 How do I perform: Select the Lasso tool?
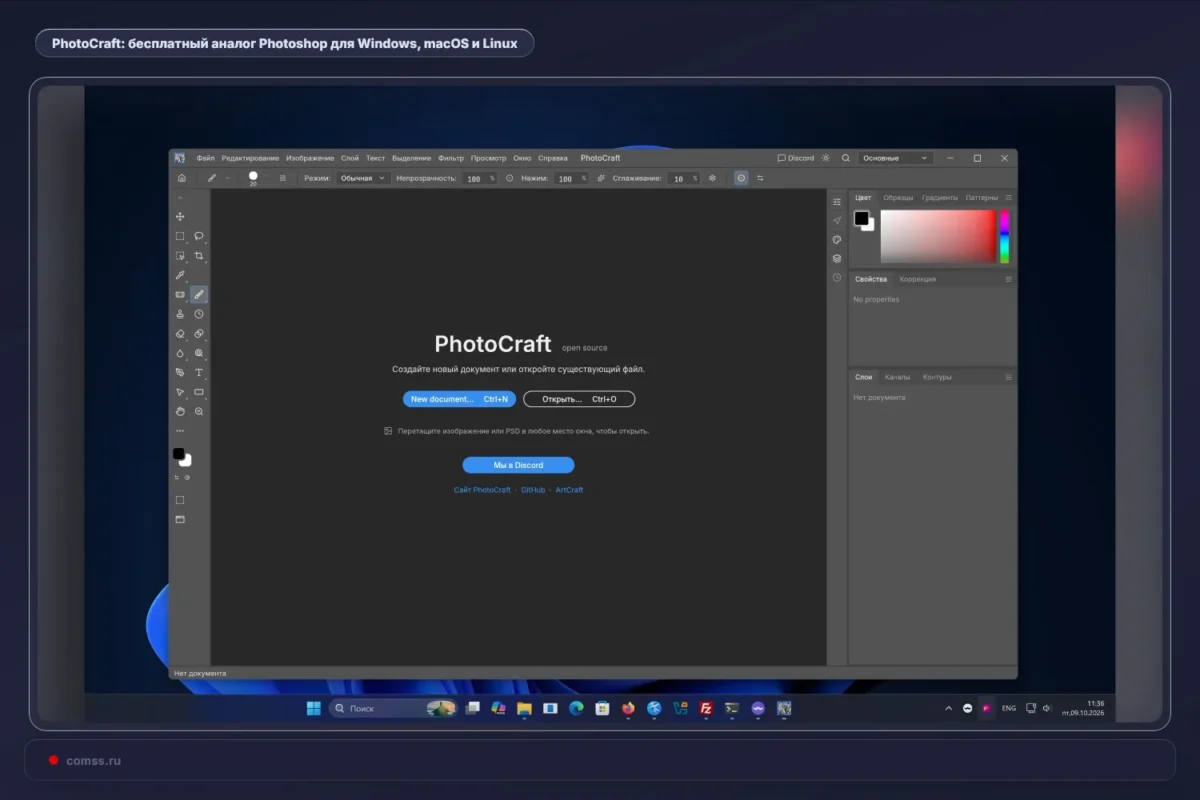(x=199, y=236)
